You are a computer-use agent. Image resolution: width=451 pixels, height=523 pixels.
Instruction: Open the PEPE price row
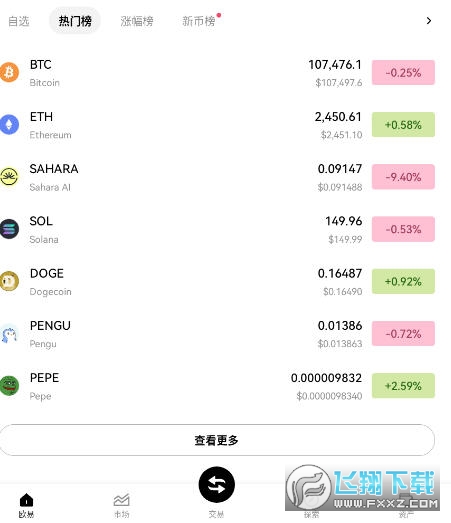pos(217,386)
